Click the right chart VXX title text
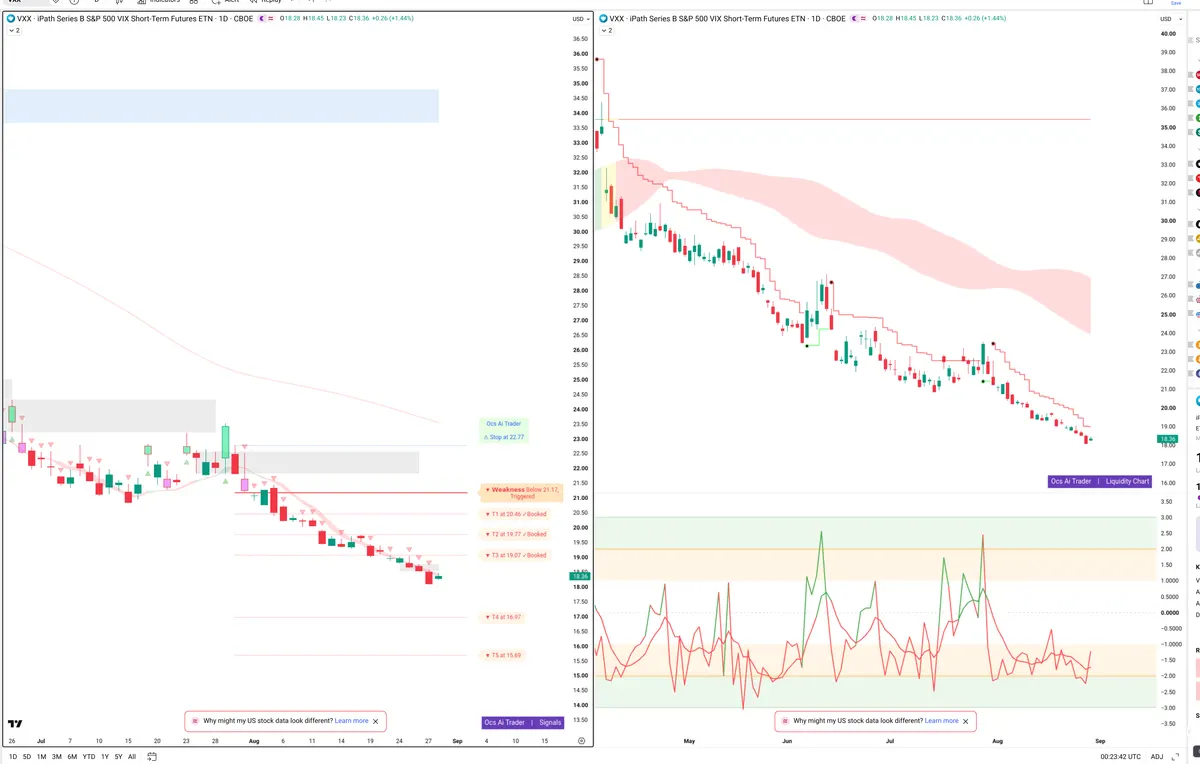The height and width of the screenshot is (764, 1200). [726, 18]
